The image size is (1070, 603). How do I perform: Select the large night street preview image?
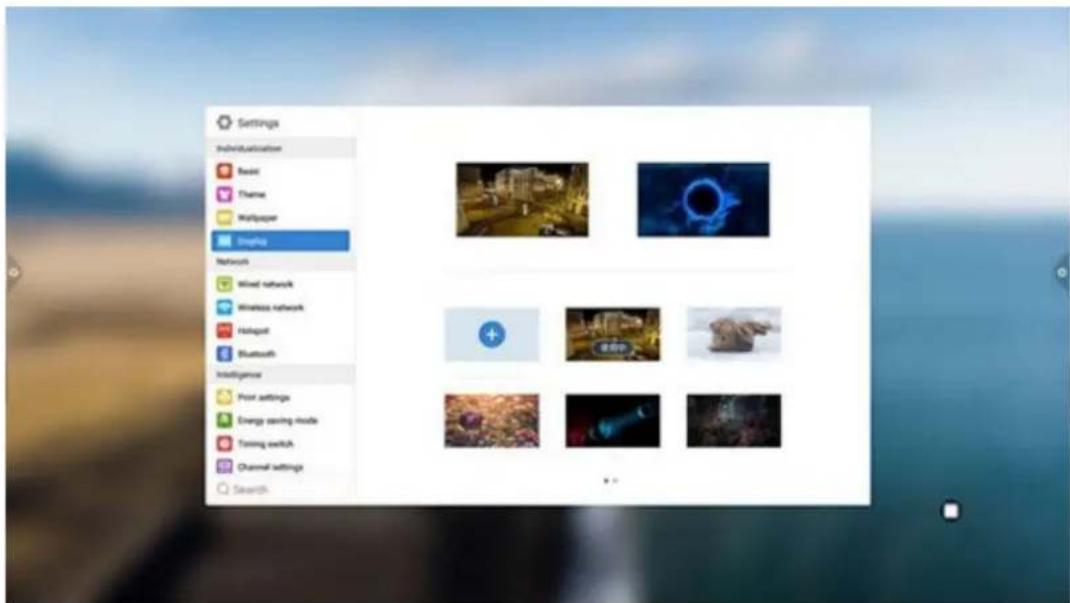(522, 200)
